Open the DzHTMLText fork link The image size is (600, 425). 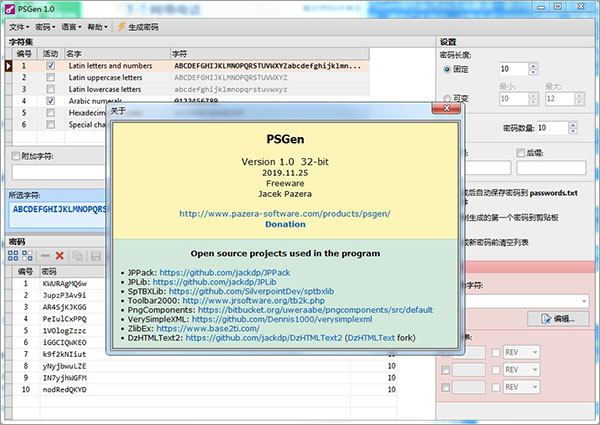[x=371, y=338]
